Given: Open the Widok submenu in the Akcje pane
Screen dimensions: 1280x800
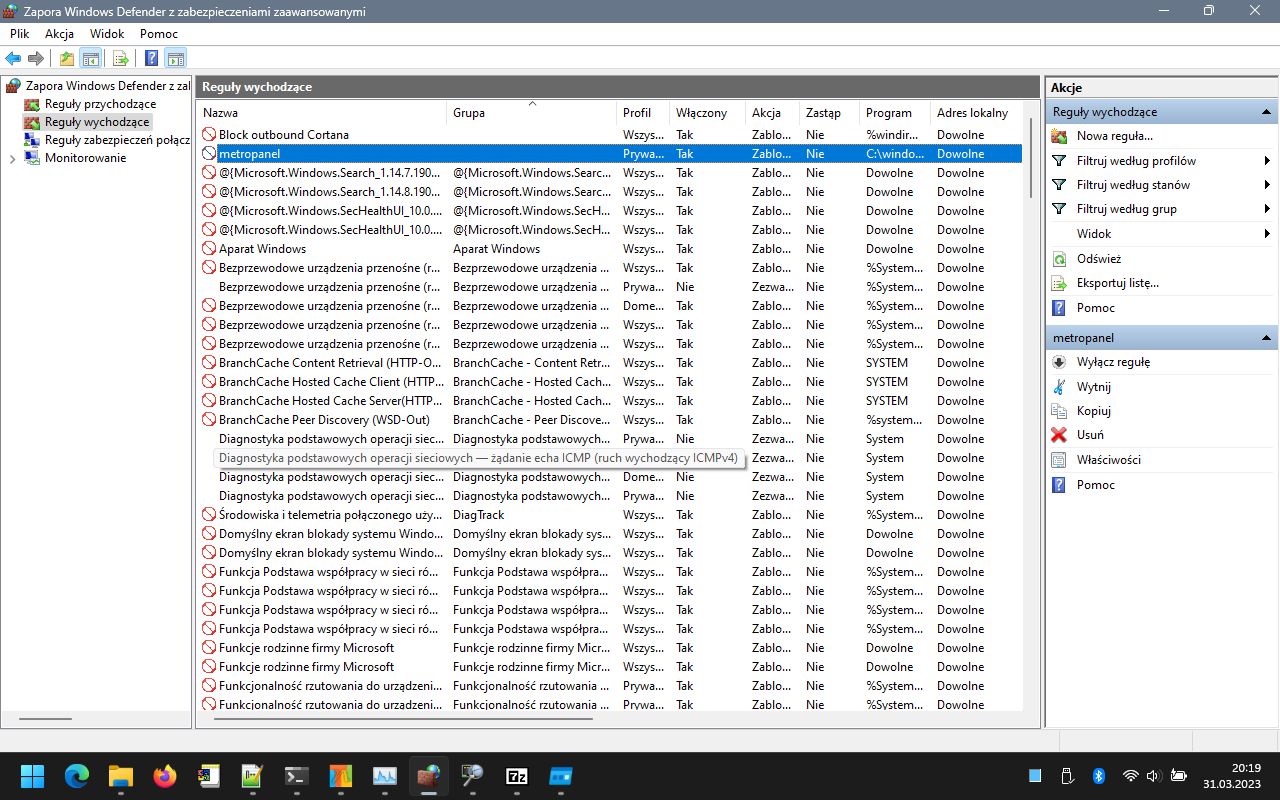Looking at the screenshot, I should coord(1161,234).
